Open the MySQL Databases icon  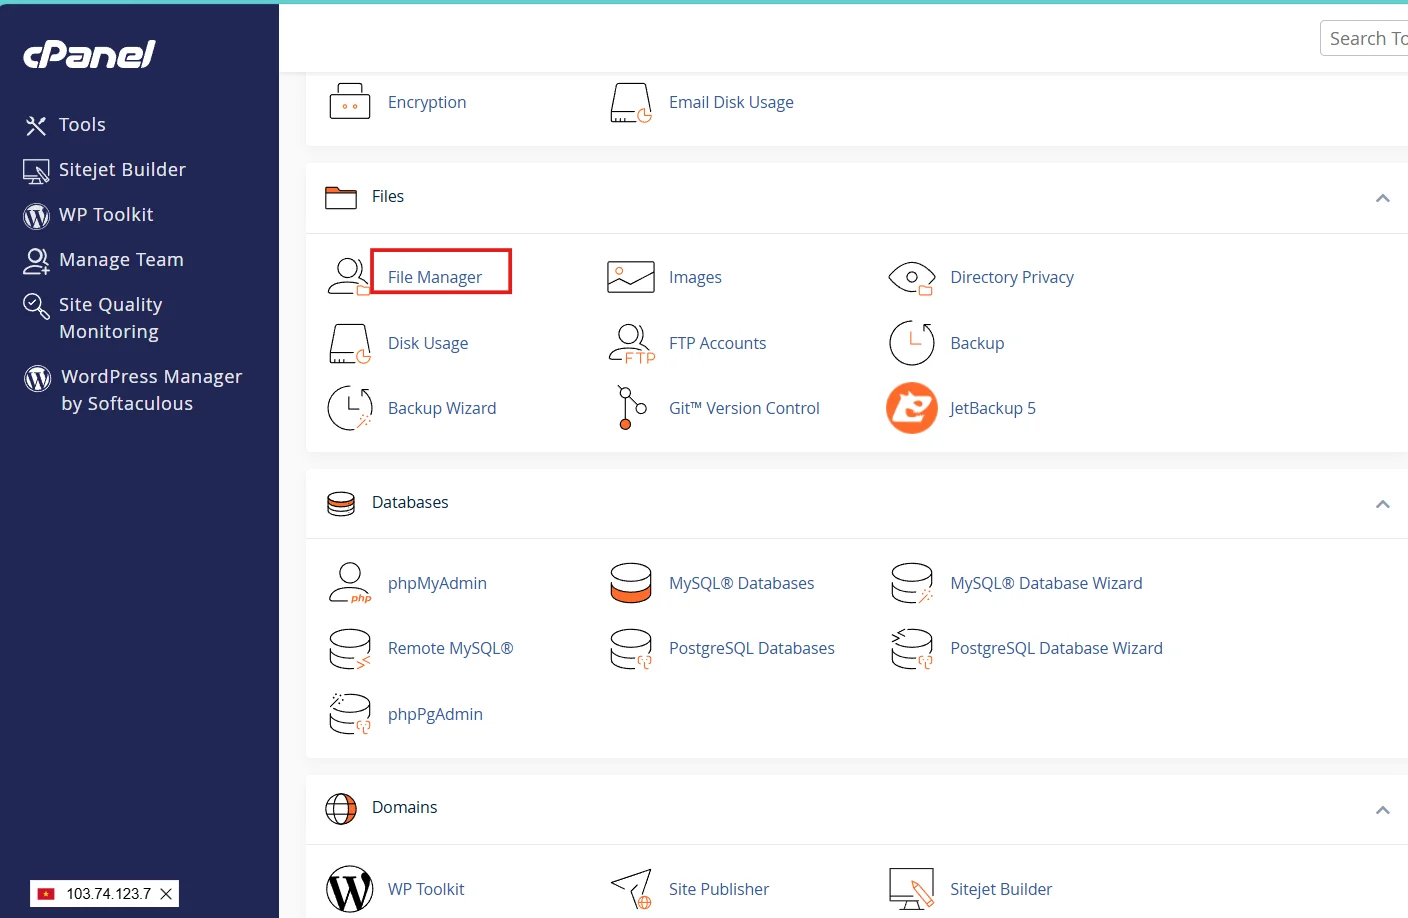coord(631,583)
